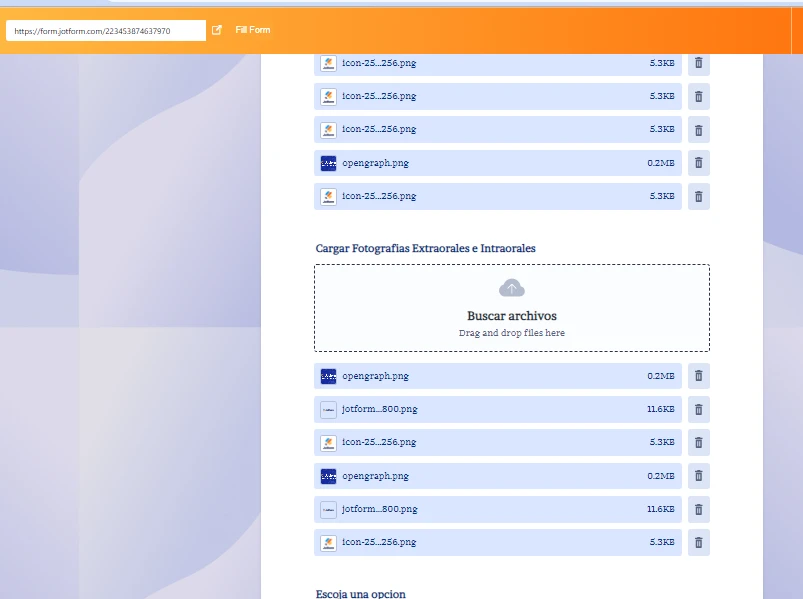Click the opengraph.png thumbnail in lower list
The width and height of the screenshot is (803, 599).
[x=328, y=376]
